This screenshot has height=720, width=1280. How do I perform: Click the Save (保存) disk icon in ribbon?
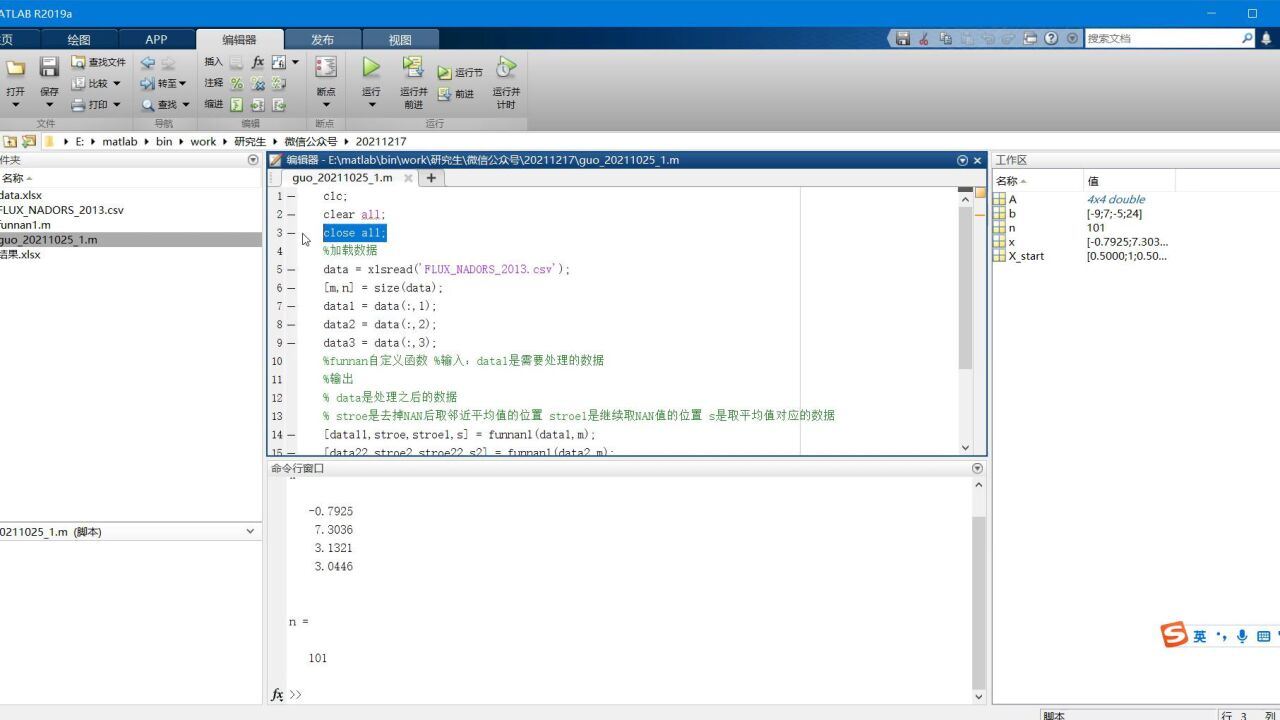coord(49,67)
